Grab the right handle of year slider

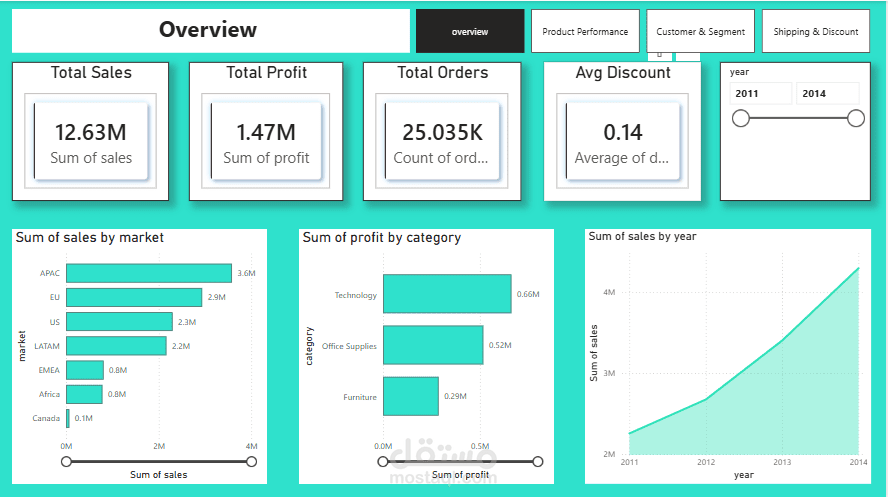point(856,118)
